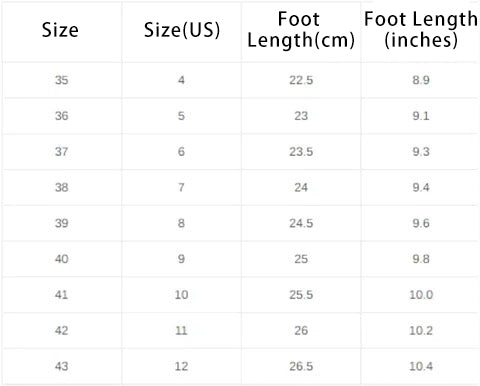This screenshot has height=386, width=480.
Task: Click the 24.5 cm cell
Action: (301, 223)
